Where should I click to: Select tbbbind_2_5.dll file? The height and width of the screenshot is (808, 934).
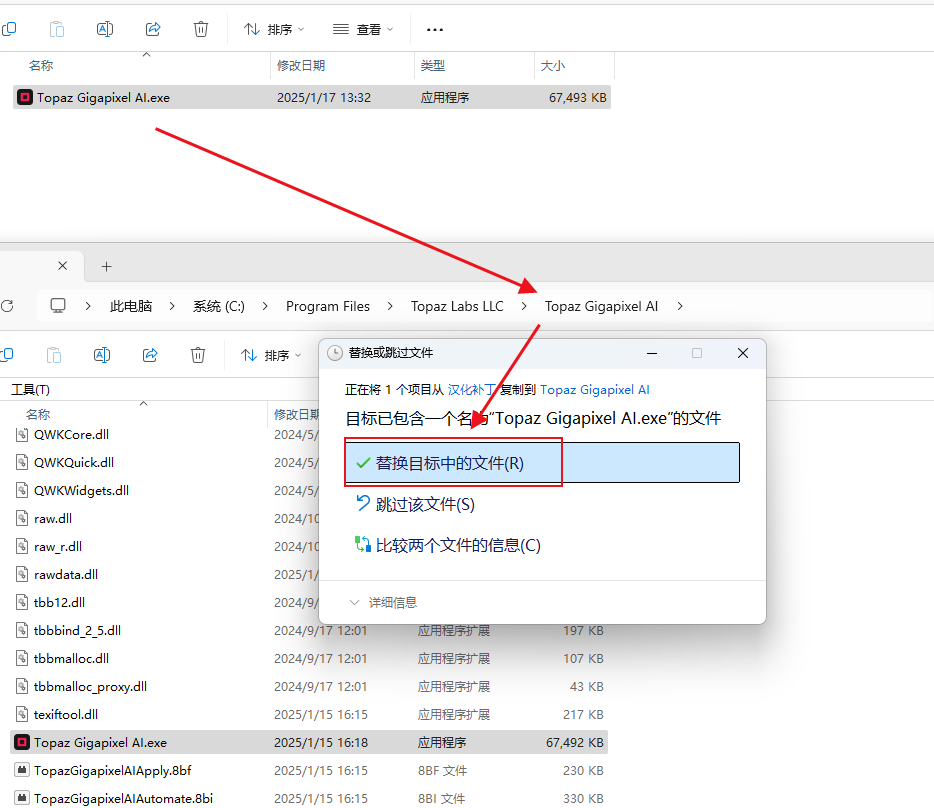(x=77, y=630)
